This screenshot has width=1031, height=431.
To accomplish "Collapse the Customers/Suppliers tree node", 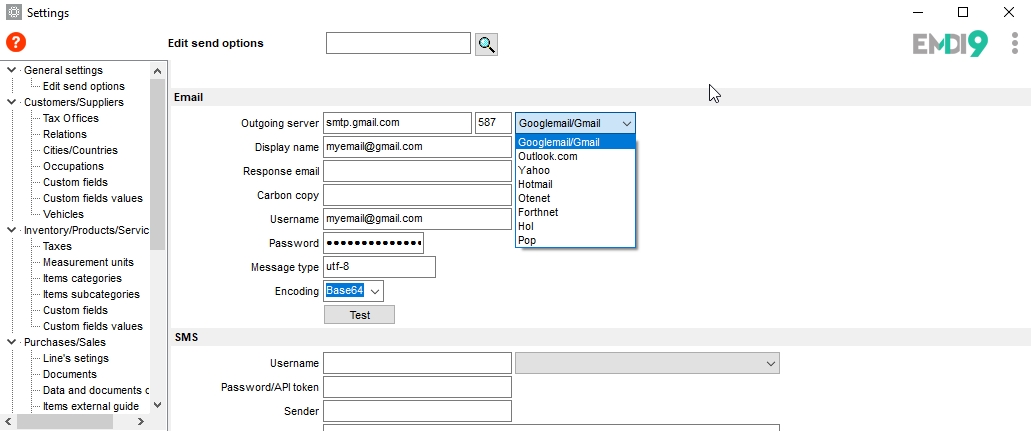I will [x=11, y=102].
